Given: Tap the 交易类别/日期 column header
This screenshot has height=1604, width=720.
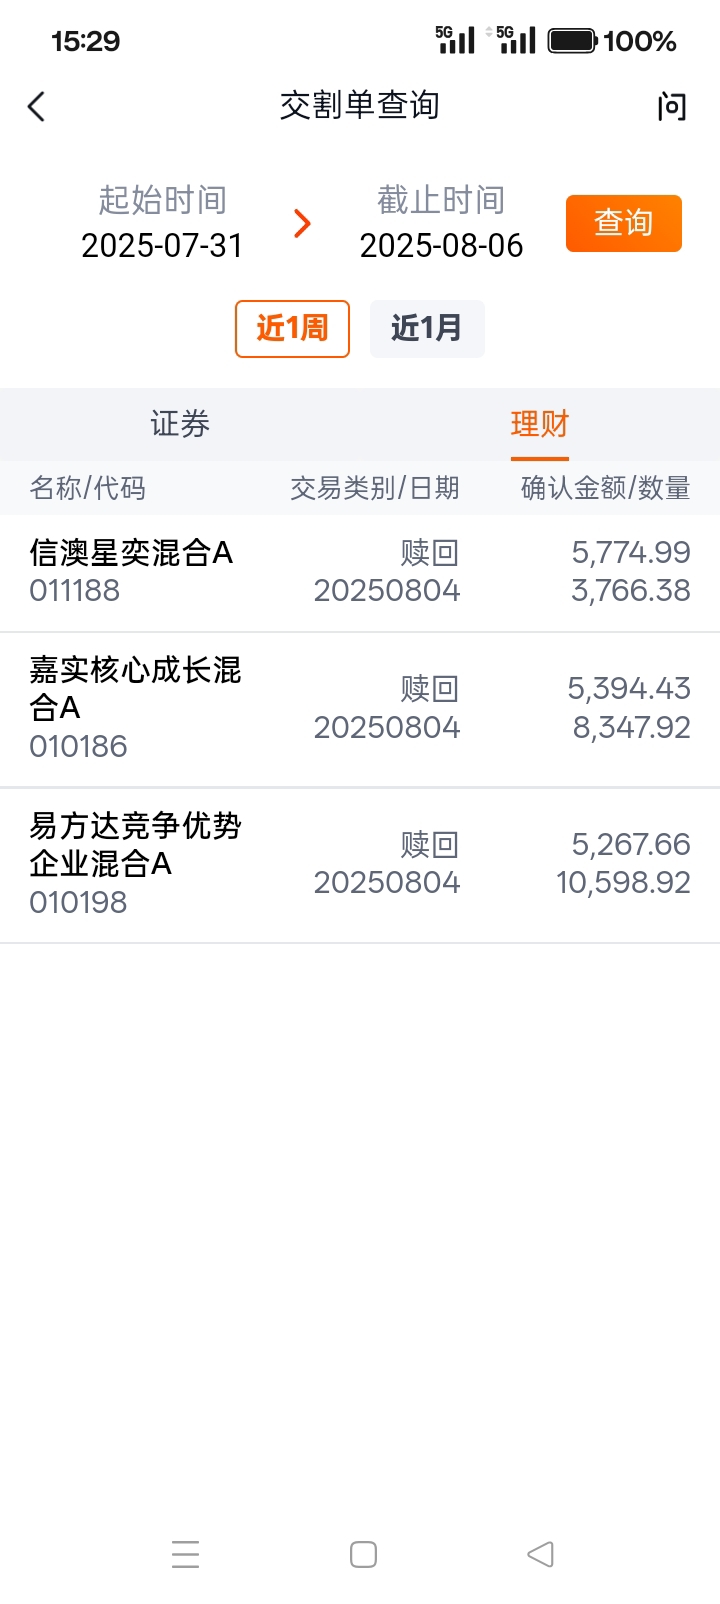Looking at the screenshot, I should (x=375, y=488).
